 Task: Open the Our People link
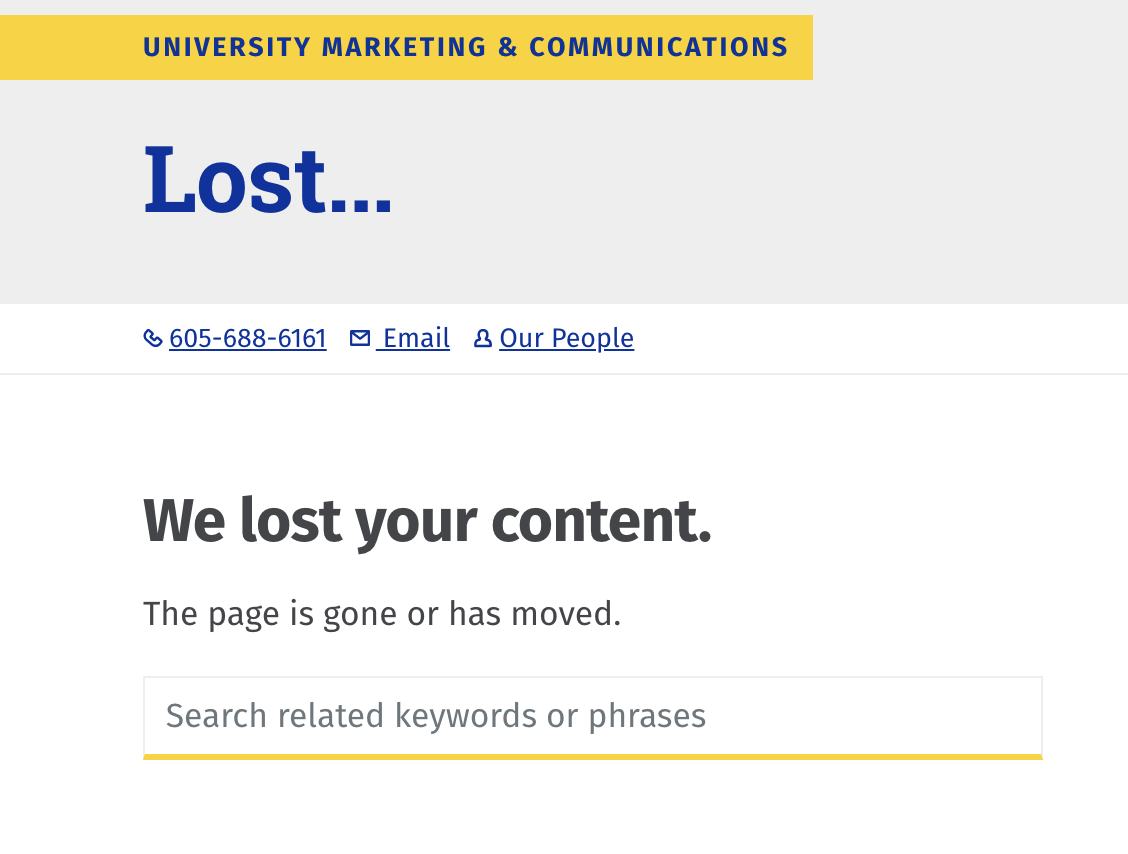(x=566, y=338)
